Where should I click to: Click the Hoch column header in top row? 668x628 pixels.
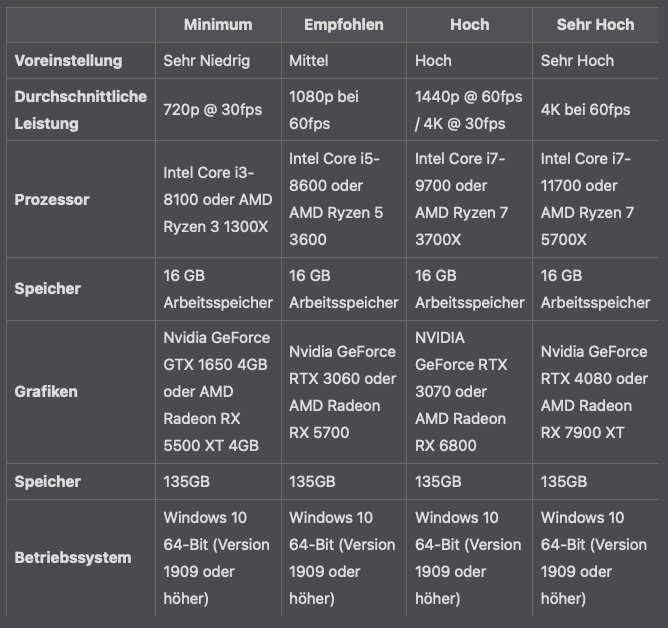[470, 24]
